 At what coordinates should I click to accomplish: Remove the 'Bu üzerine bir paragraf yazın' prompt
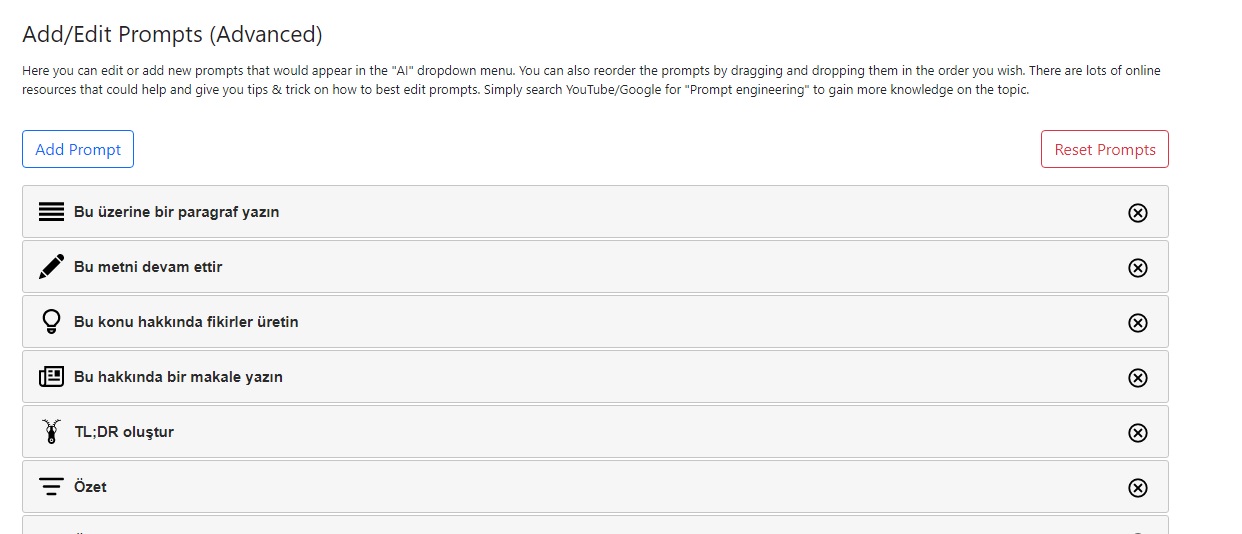click(x=1138, y=212)
